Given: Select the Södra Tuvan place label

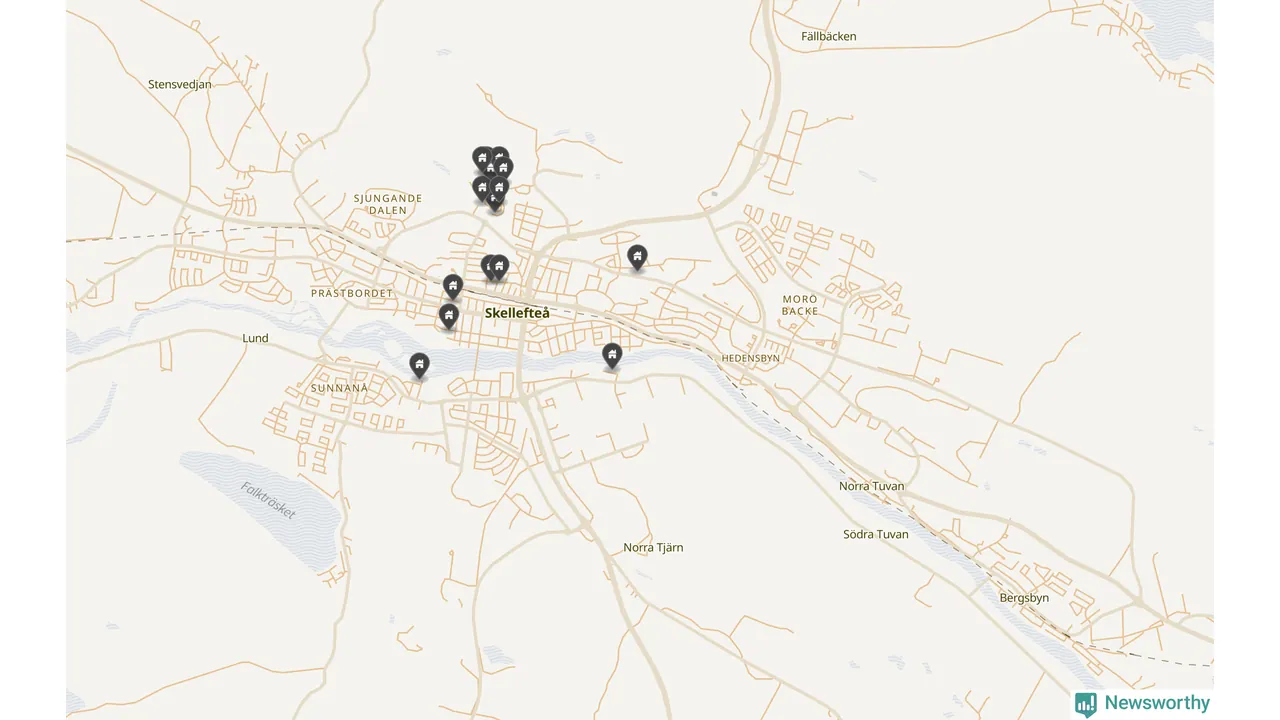Looking at the screenshot, I should 876,535.
